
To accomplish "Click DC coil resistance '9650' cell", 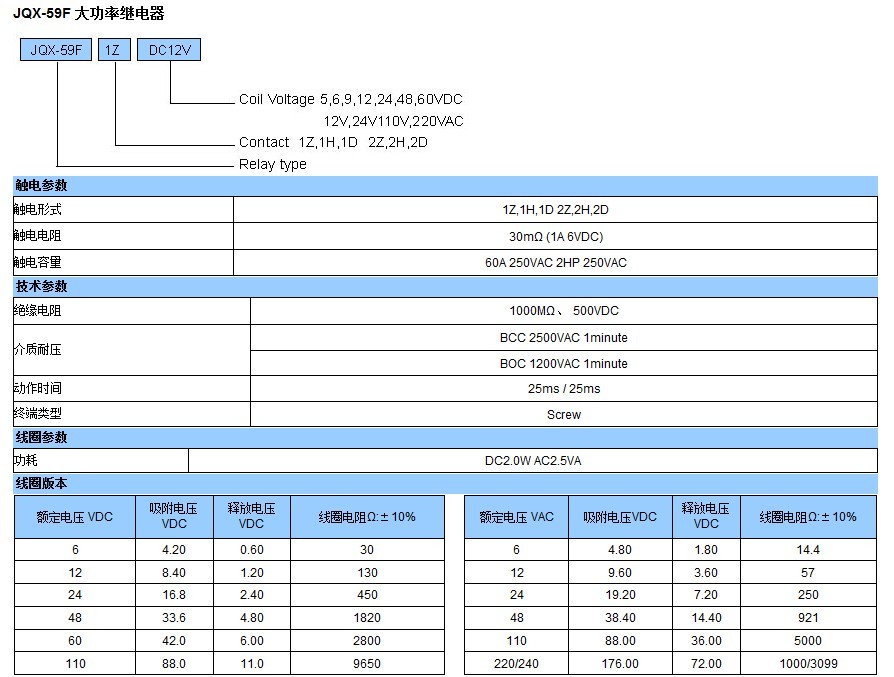I will pyautogui.click(x=367, y=663).
